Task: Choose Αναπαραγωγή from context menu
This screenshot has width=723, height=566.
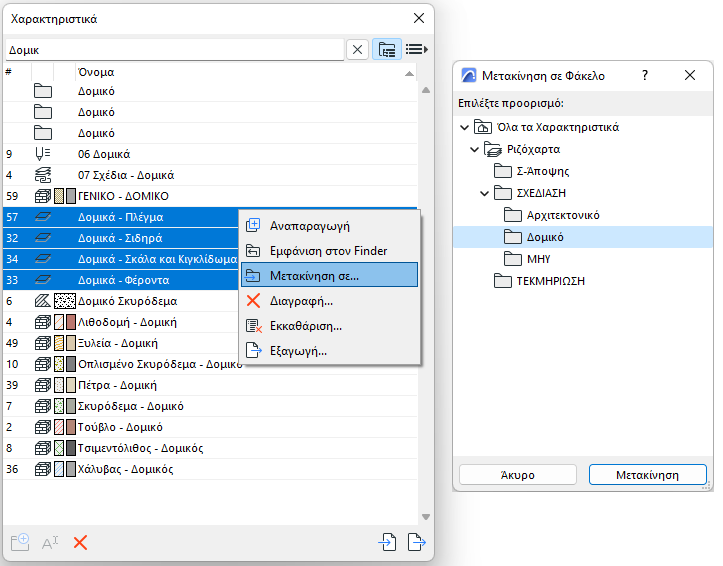Action: [x=329, y=226]
